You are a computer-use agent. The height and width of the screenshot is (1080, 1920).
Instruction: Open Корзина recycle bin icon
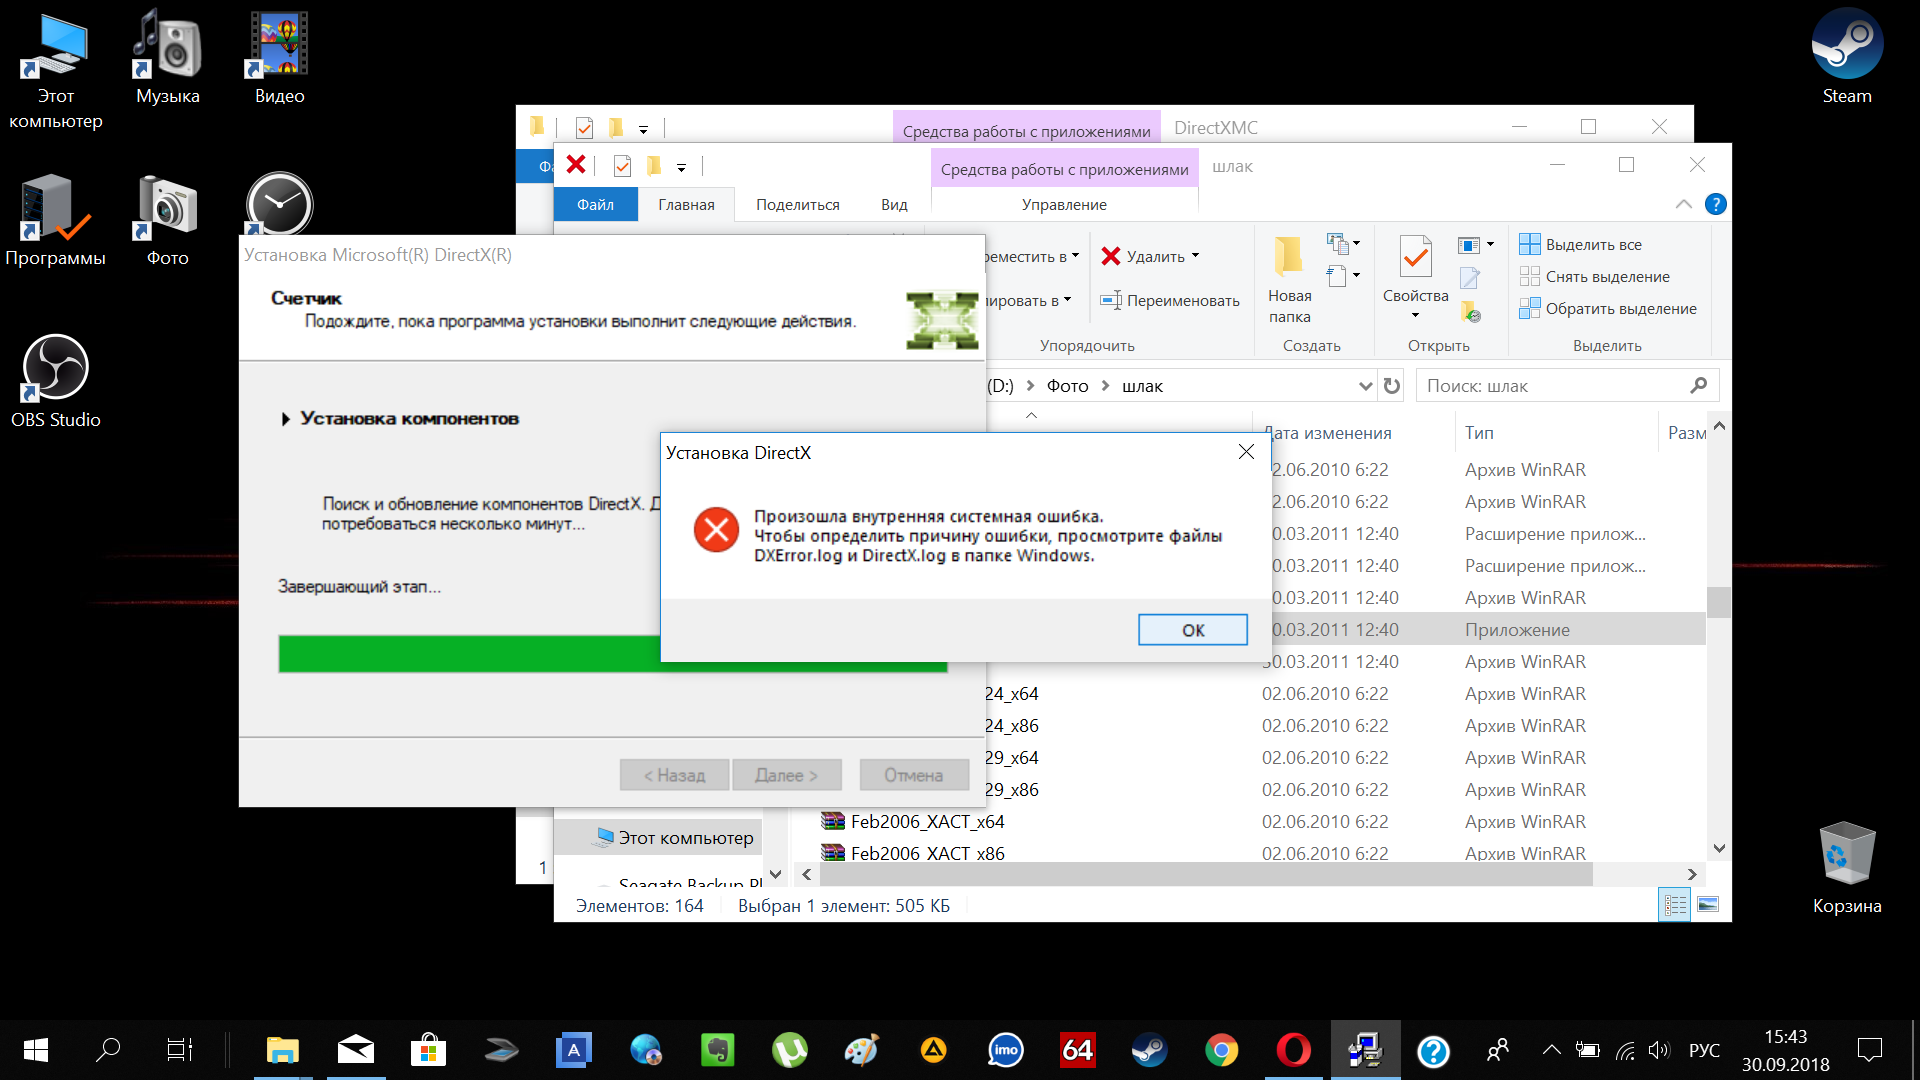pos(1846,867)
